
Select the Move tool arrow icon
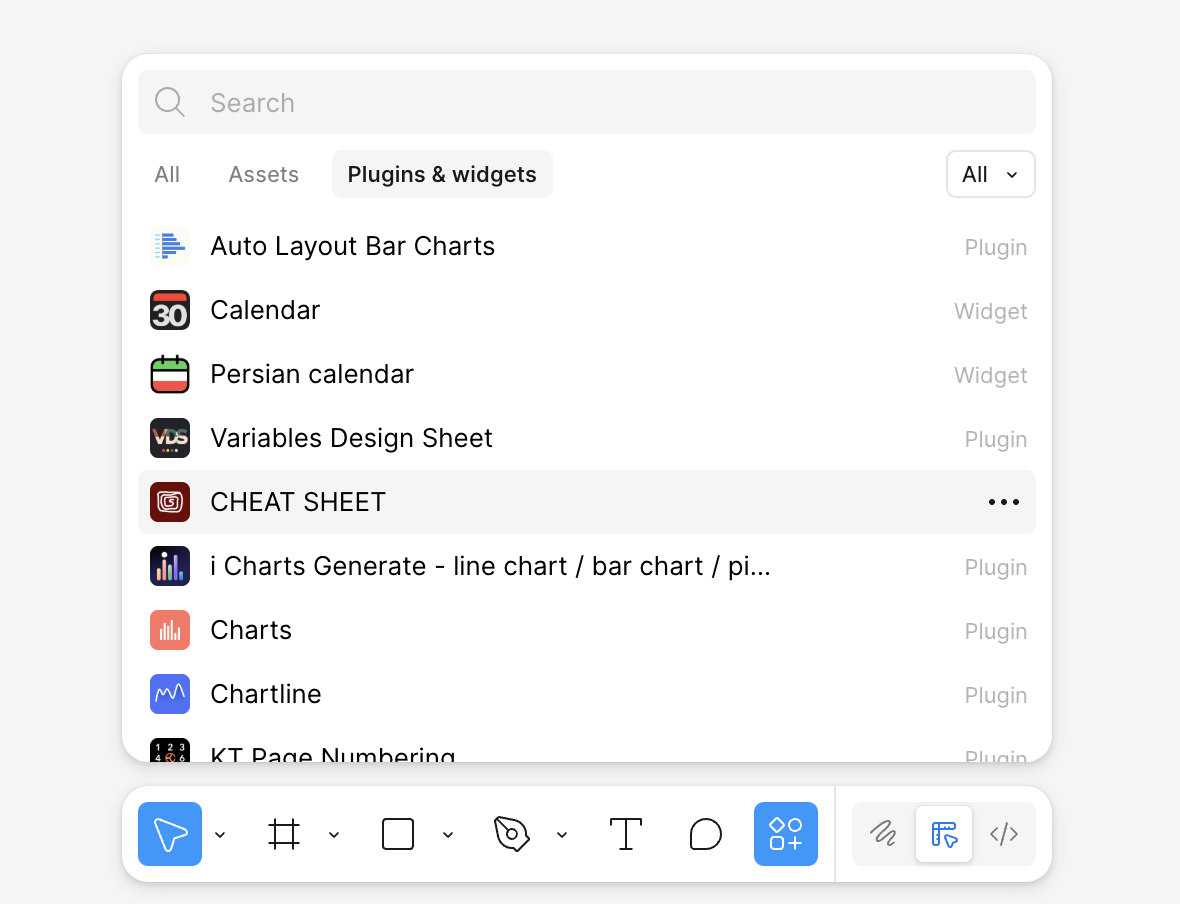coord(170,834)
